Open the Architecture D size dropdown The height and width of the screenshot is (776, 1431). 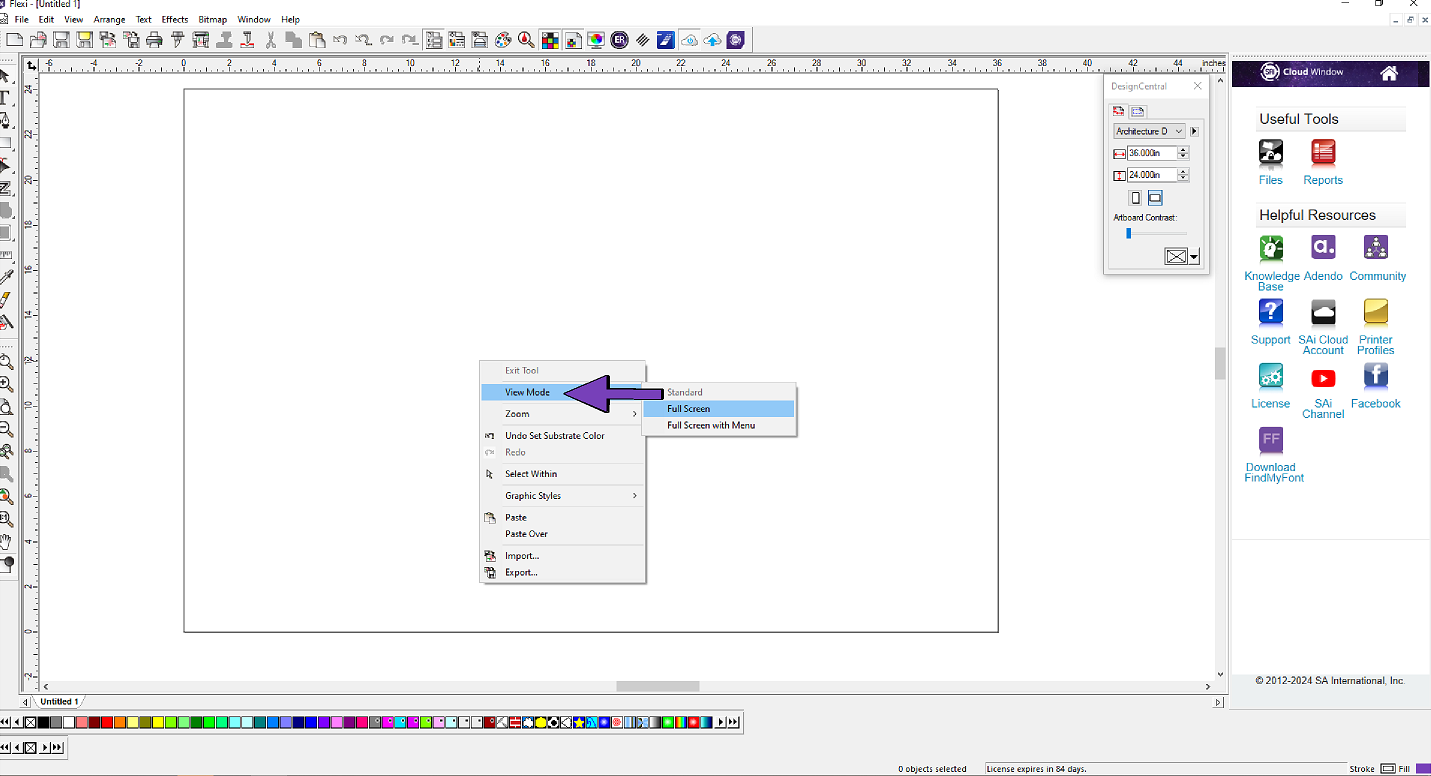1150,131
